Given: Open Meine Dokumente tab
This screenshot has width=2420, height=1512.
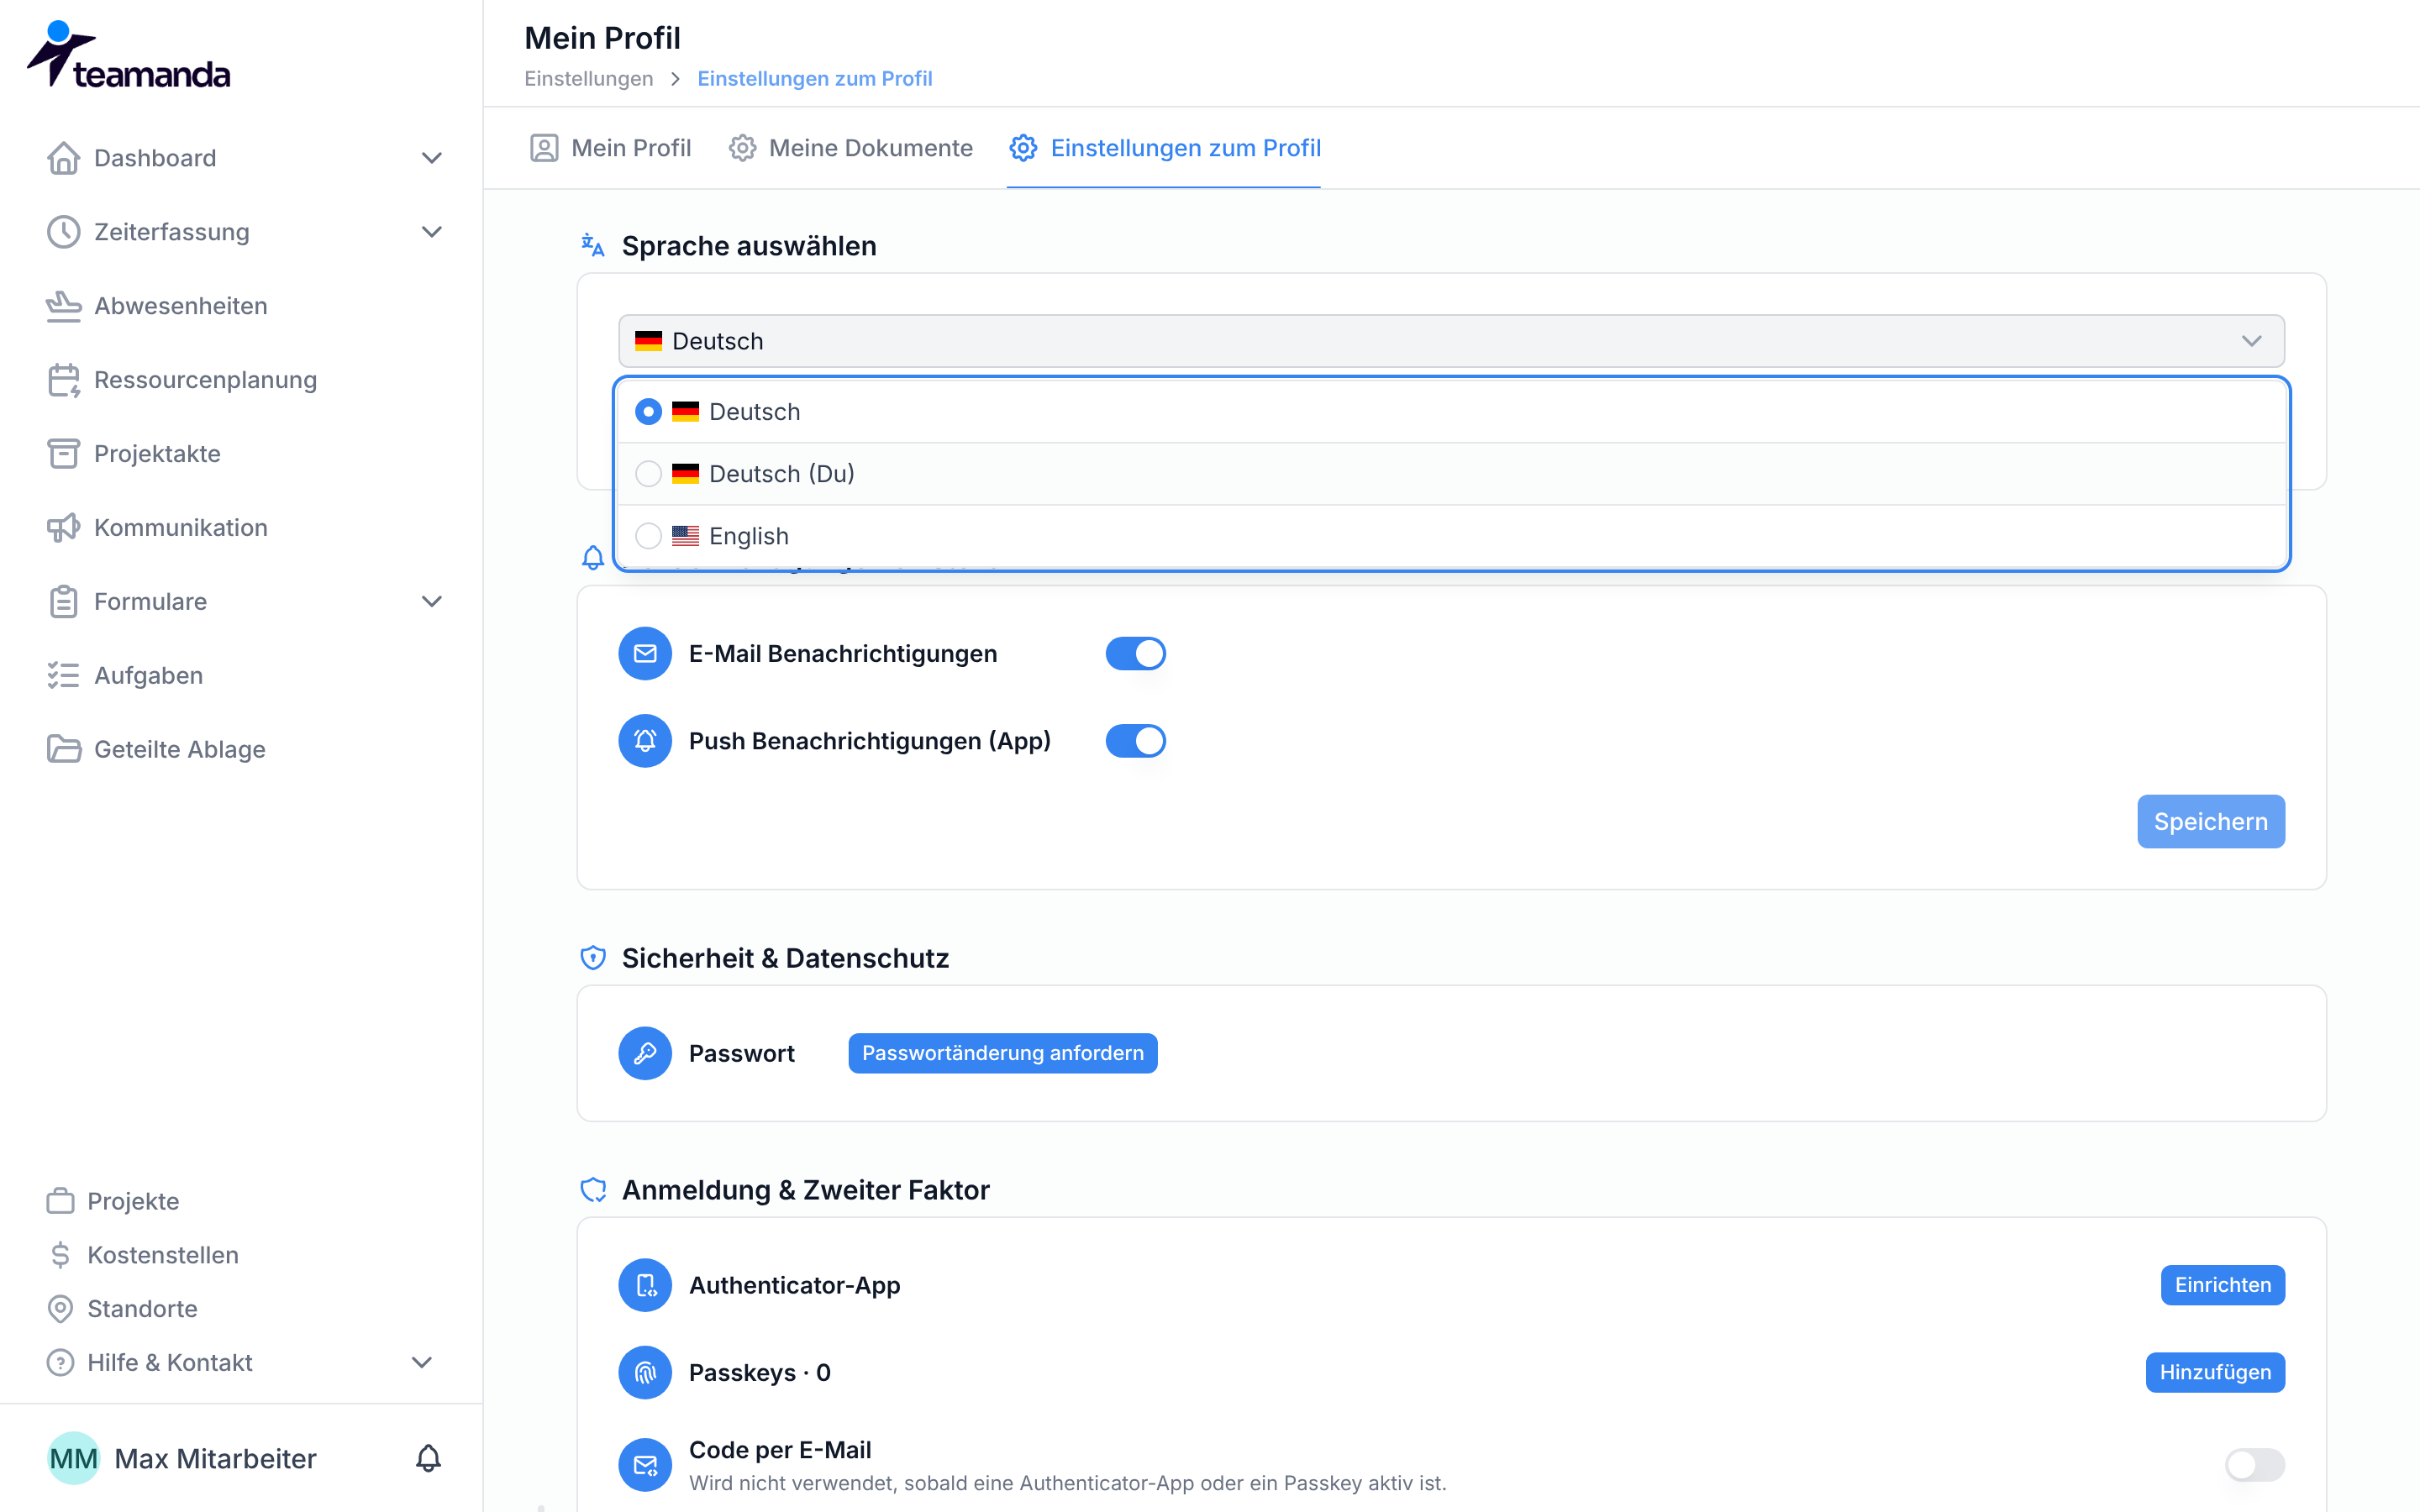Looking at the screenshot, I should point(850,148).
